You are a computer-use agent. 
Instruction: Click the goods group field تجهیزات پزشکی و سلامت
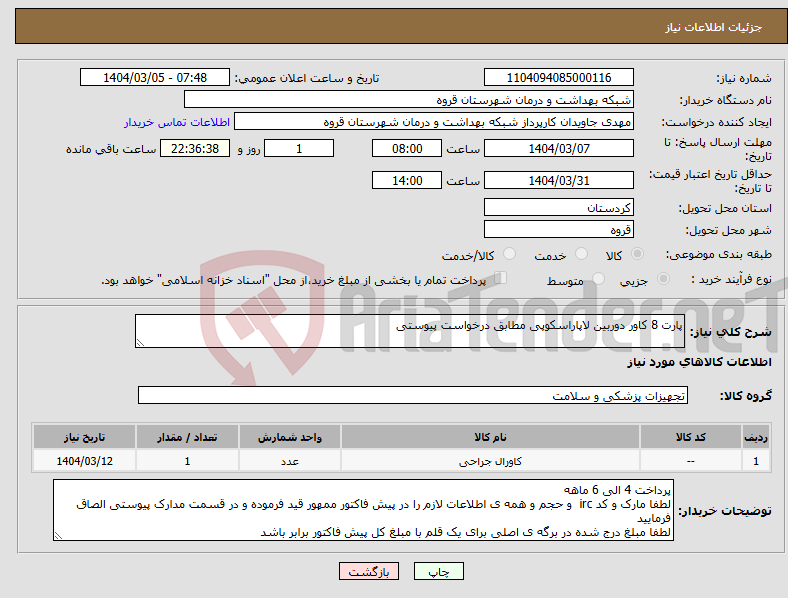[413, 395]
